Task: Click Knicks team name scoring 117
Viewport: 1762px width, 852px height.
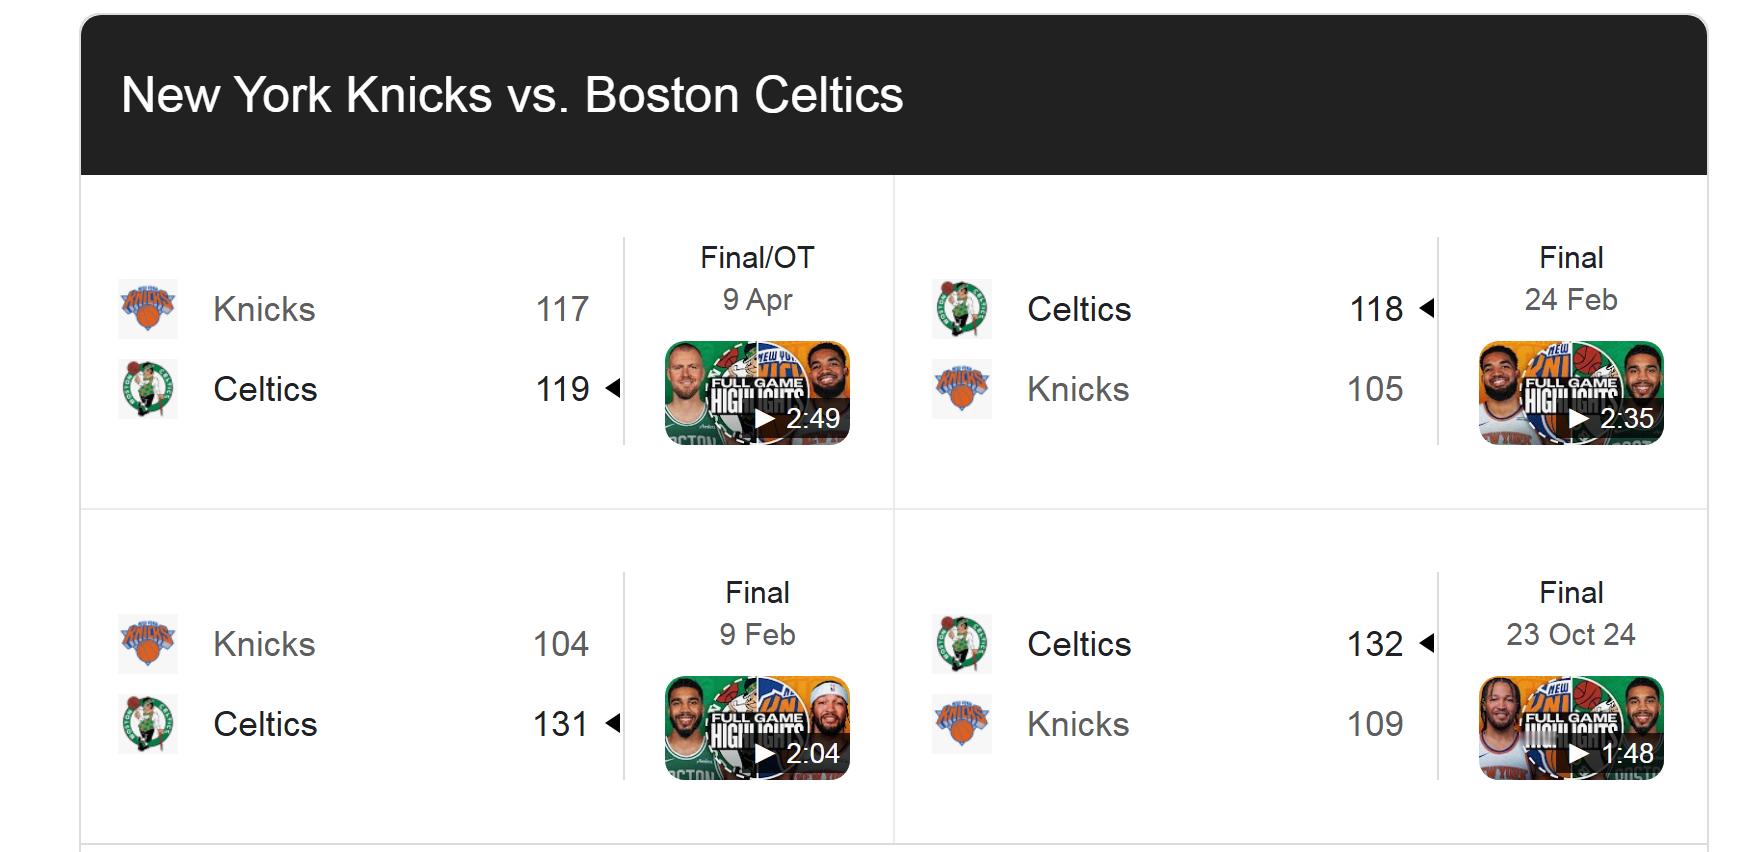Action: (264, 309)
